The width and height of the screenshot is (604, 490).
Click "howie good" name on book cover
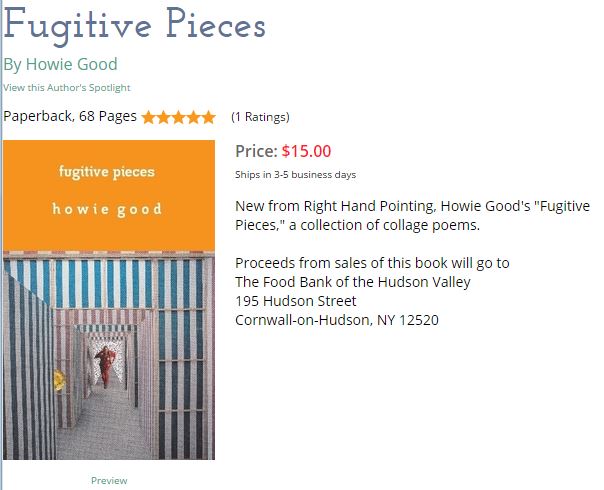[107, 209]
